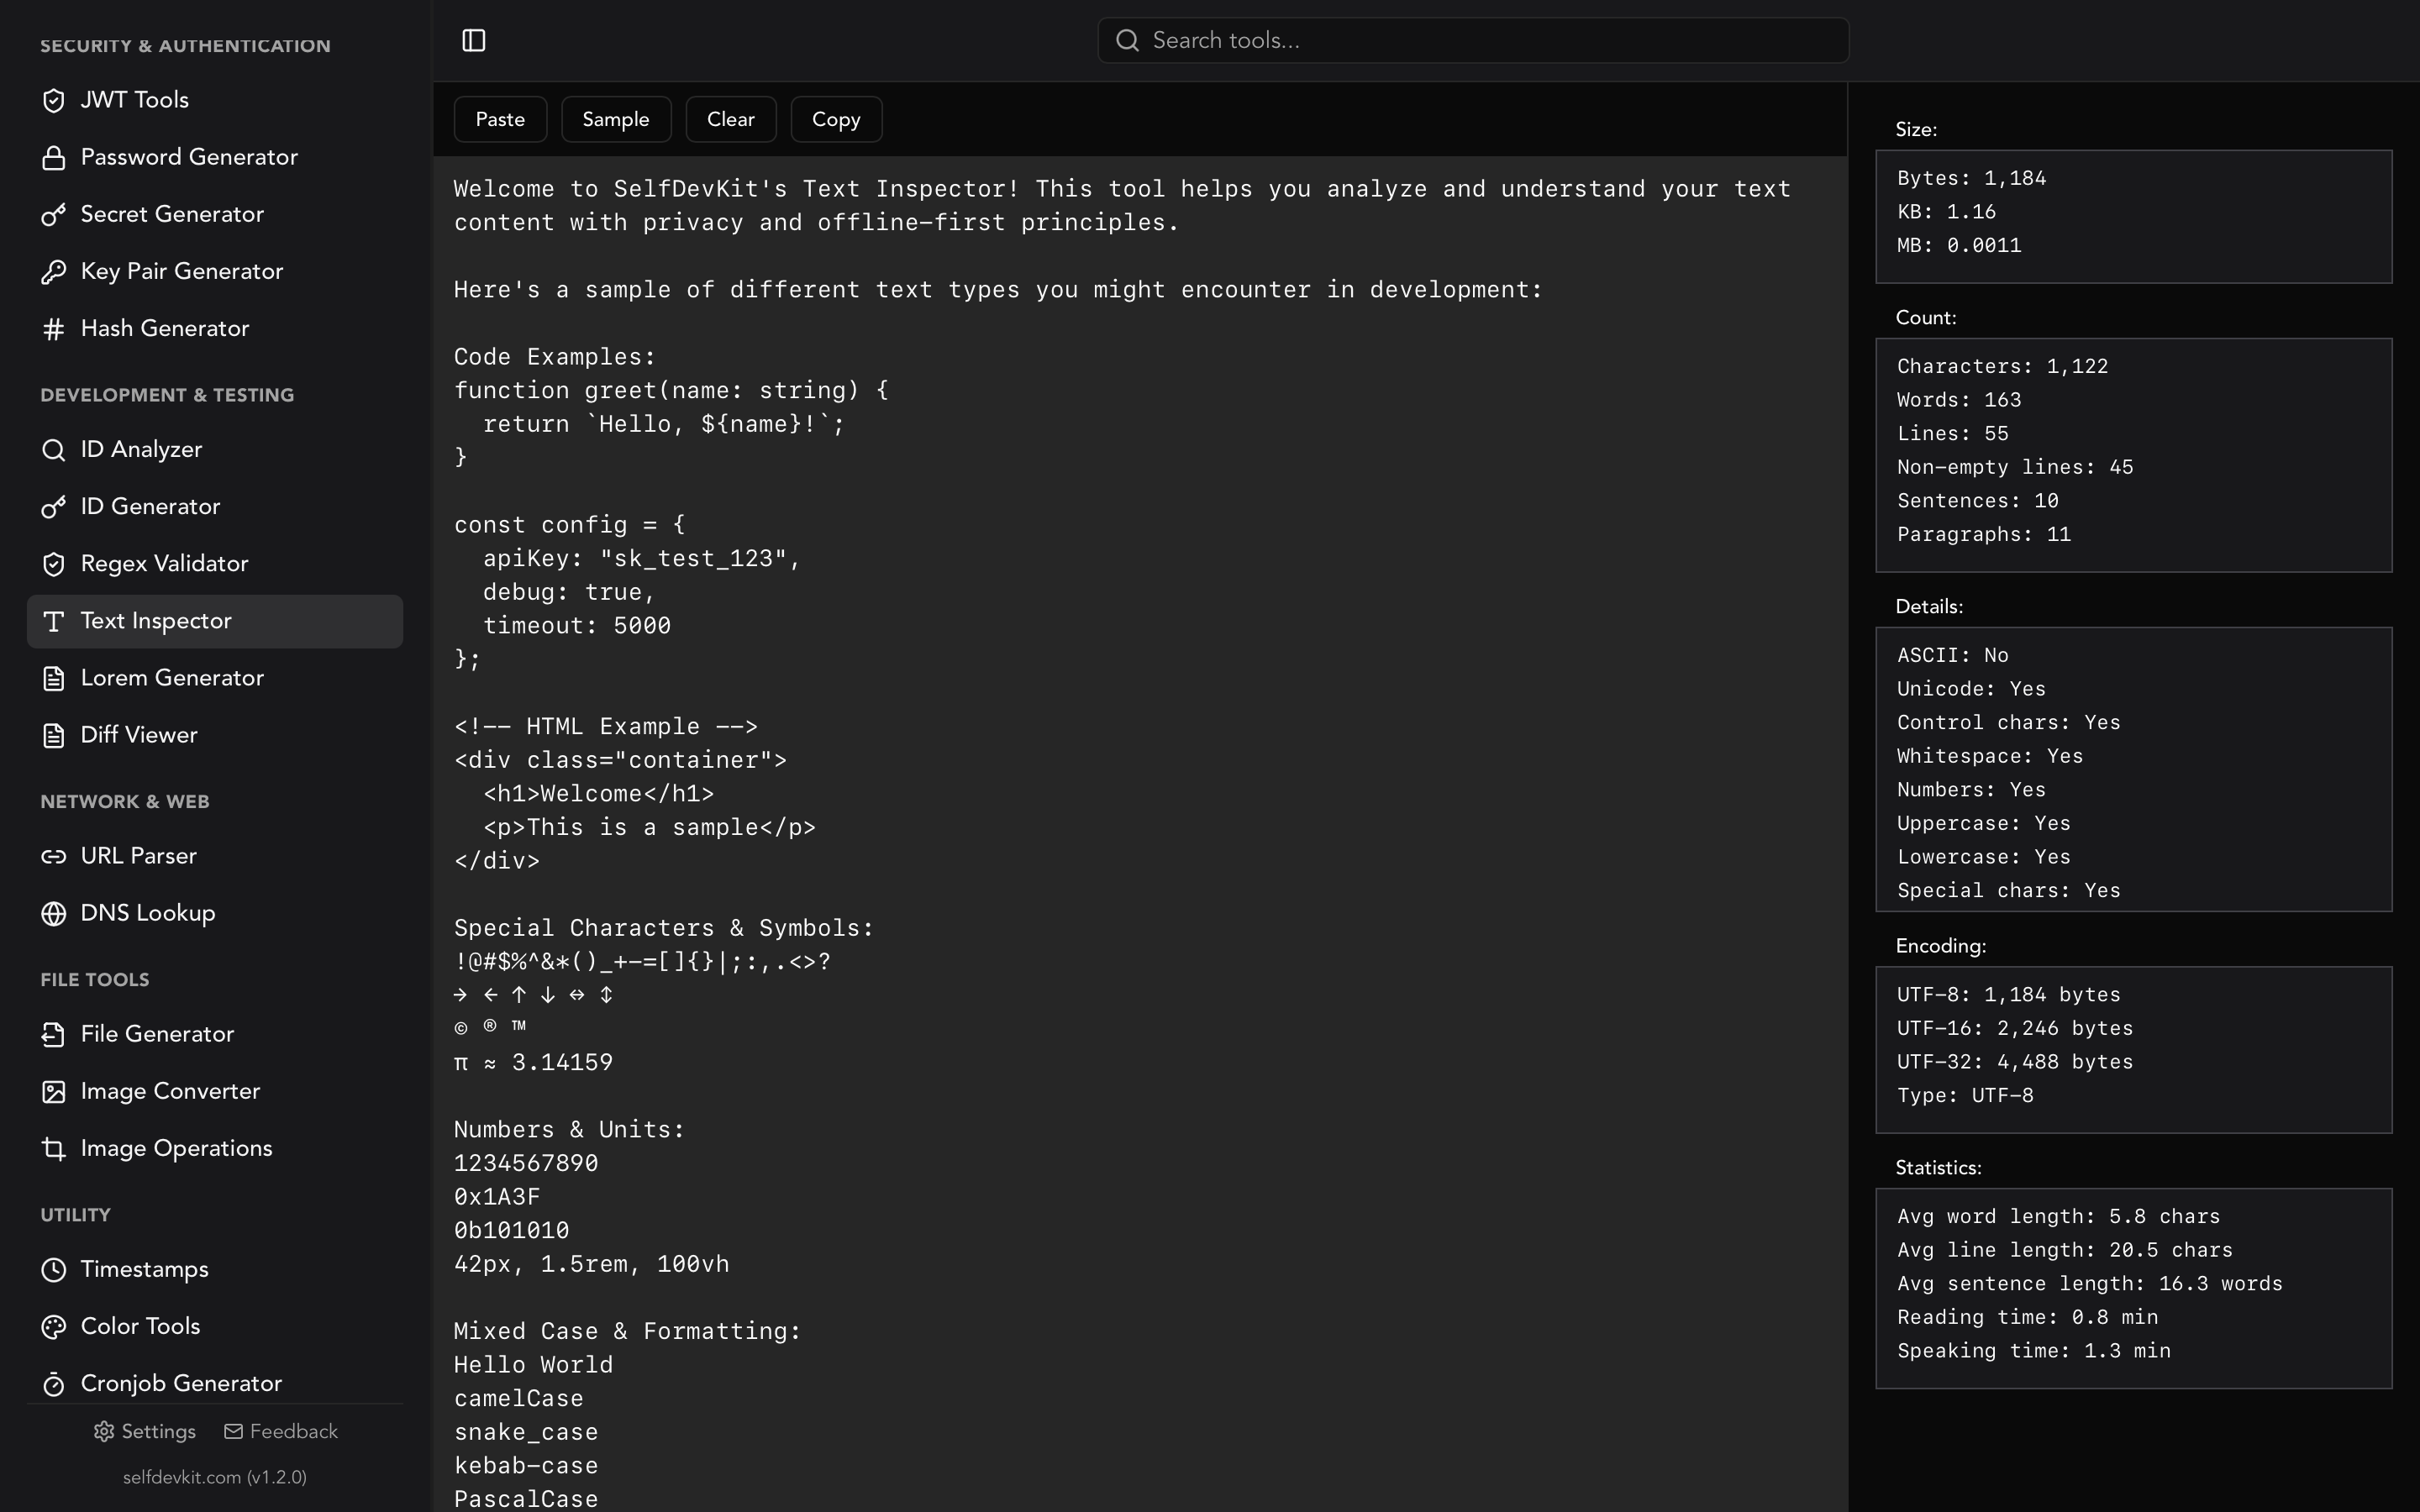Click the 'Control chars: Yes' detail
The width and height of the screenshot is (2420, 1512).
click(2009, 722)
